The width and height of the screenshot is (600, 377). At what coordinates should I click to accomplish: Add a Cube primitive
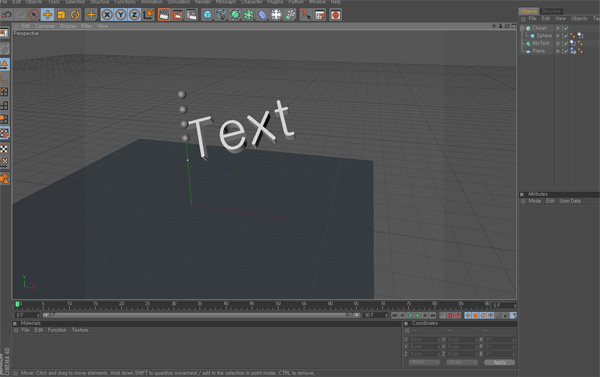tap(207, 15)
